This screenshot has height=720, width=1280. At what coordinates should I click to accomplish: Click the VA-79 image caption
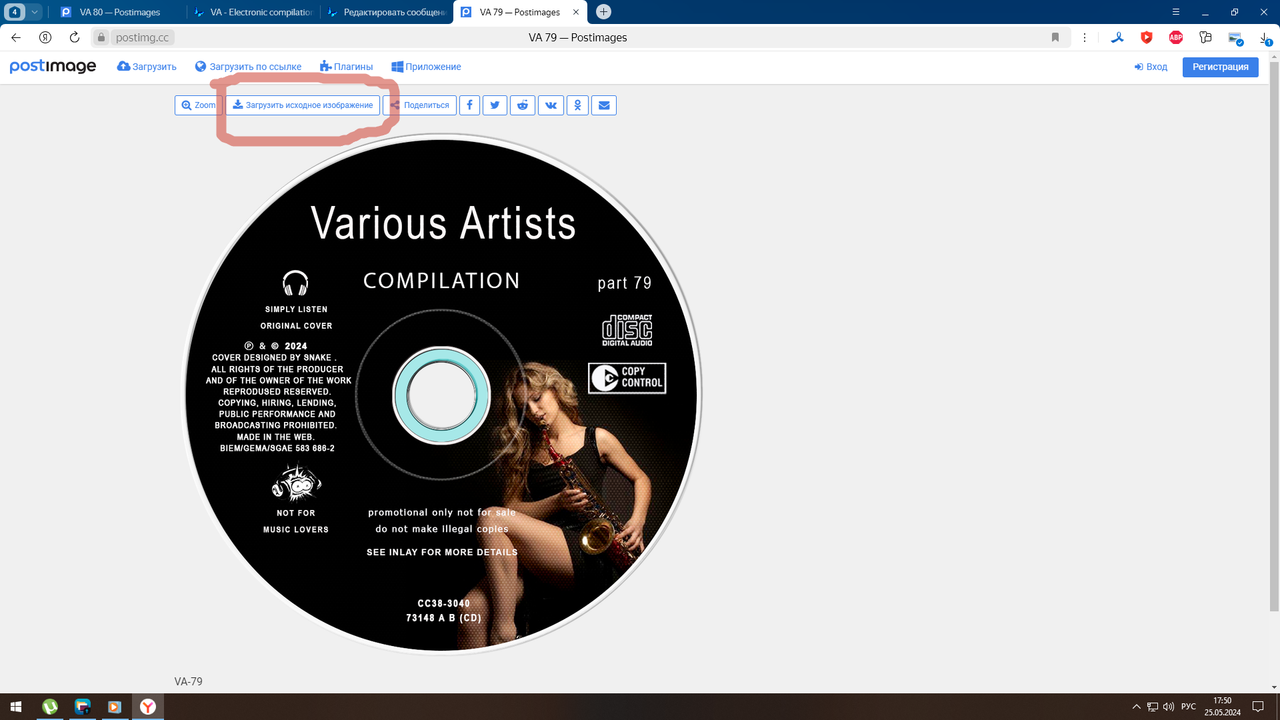tap(188, 681)
